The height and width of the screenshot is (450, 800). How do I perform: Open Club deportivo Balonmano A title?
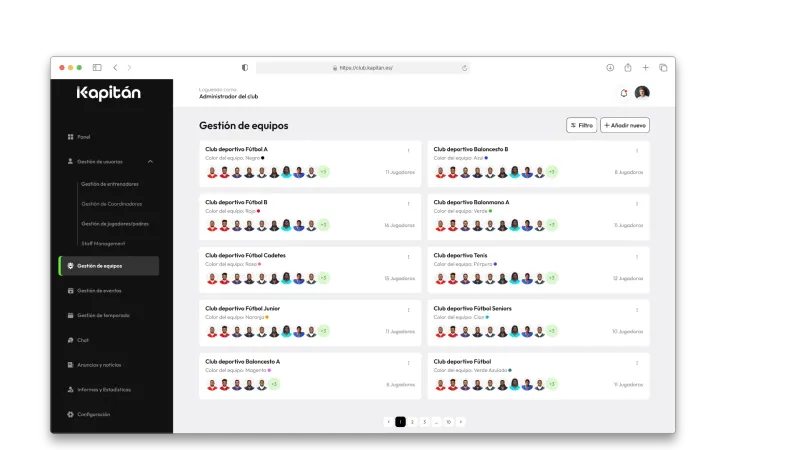coord(471,202)
